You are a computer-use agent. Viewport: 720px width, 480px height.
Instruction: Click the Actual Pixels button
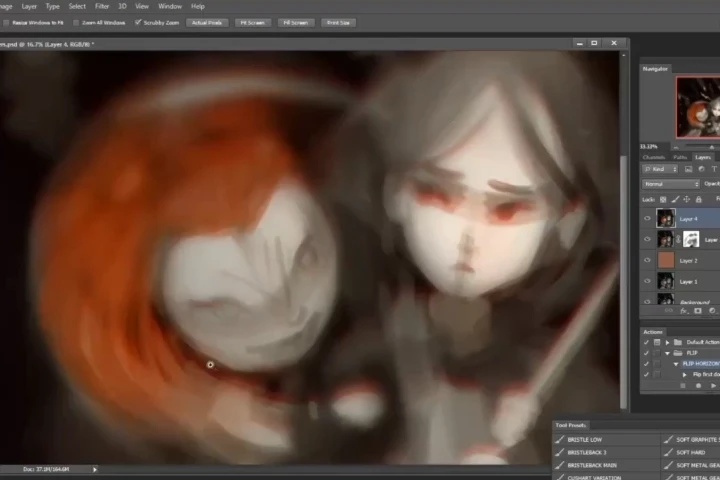point(207,23)
